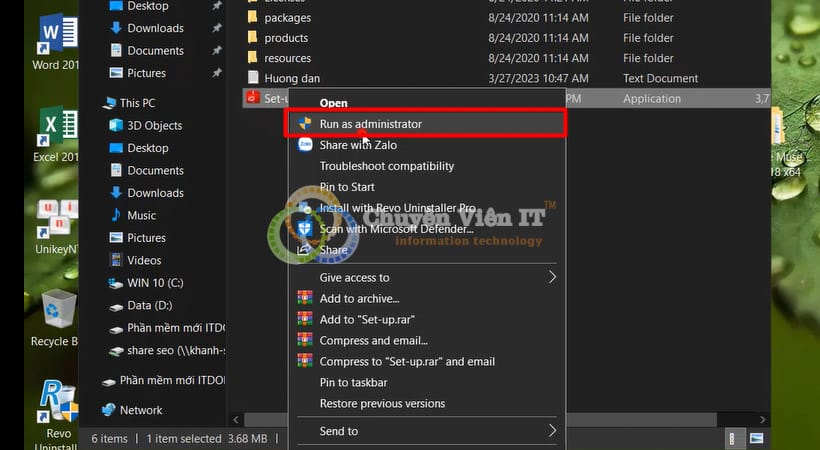Click the WinRAR icon beside Add to archive
The image size is (820, 450).
coord(305,298)
